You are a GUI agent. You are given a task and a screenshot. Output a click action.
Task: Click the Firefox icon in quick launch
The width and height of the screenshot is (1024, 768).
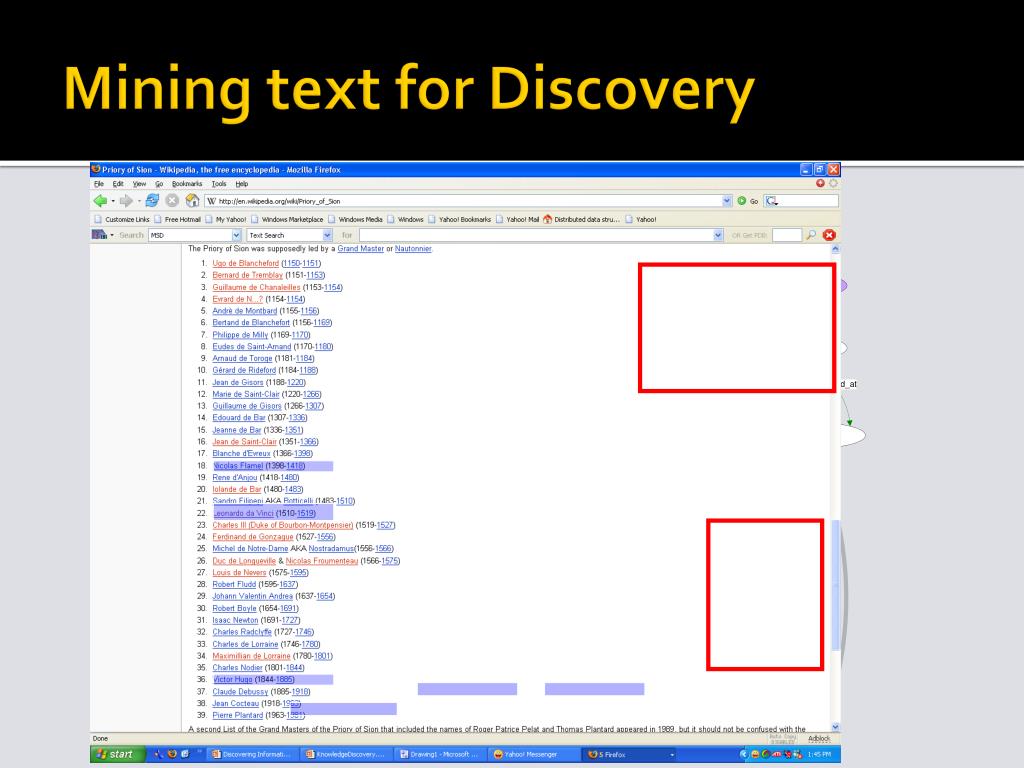[172, 754]
